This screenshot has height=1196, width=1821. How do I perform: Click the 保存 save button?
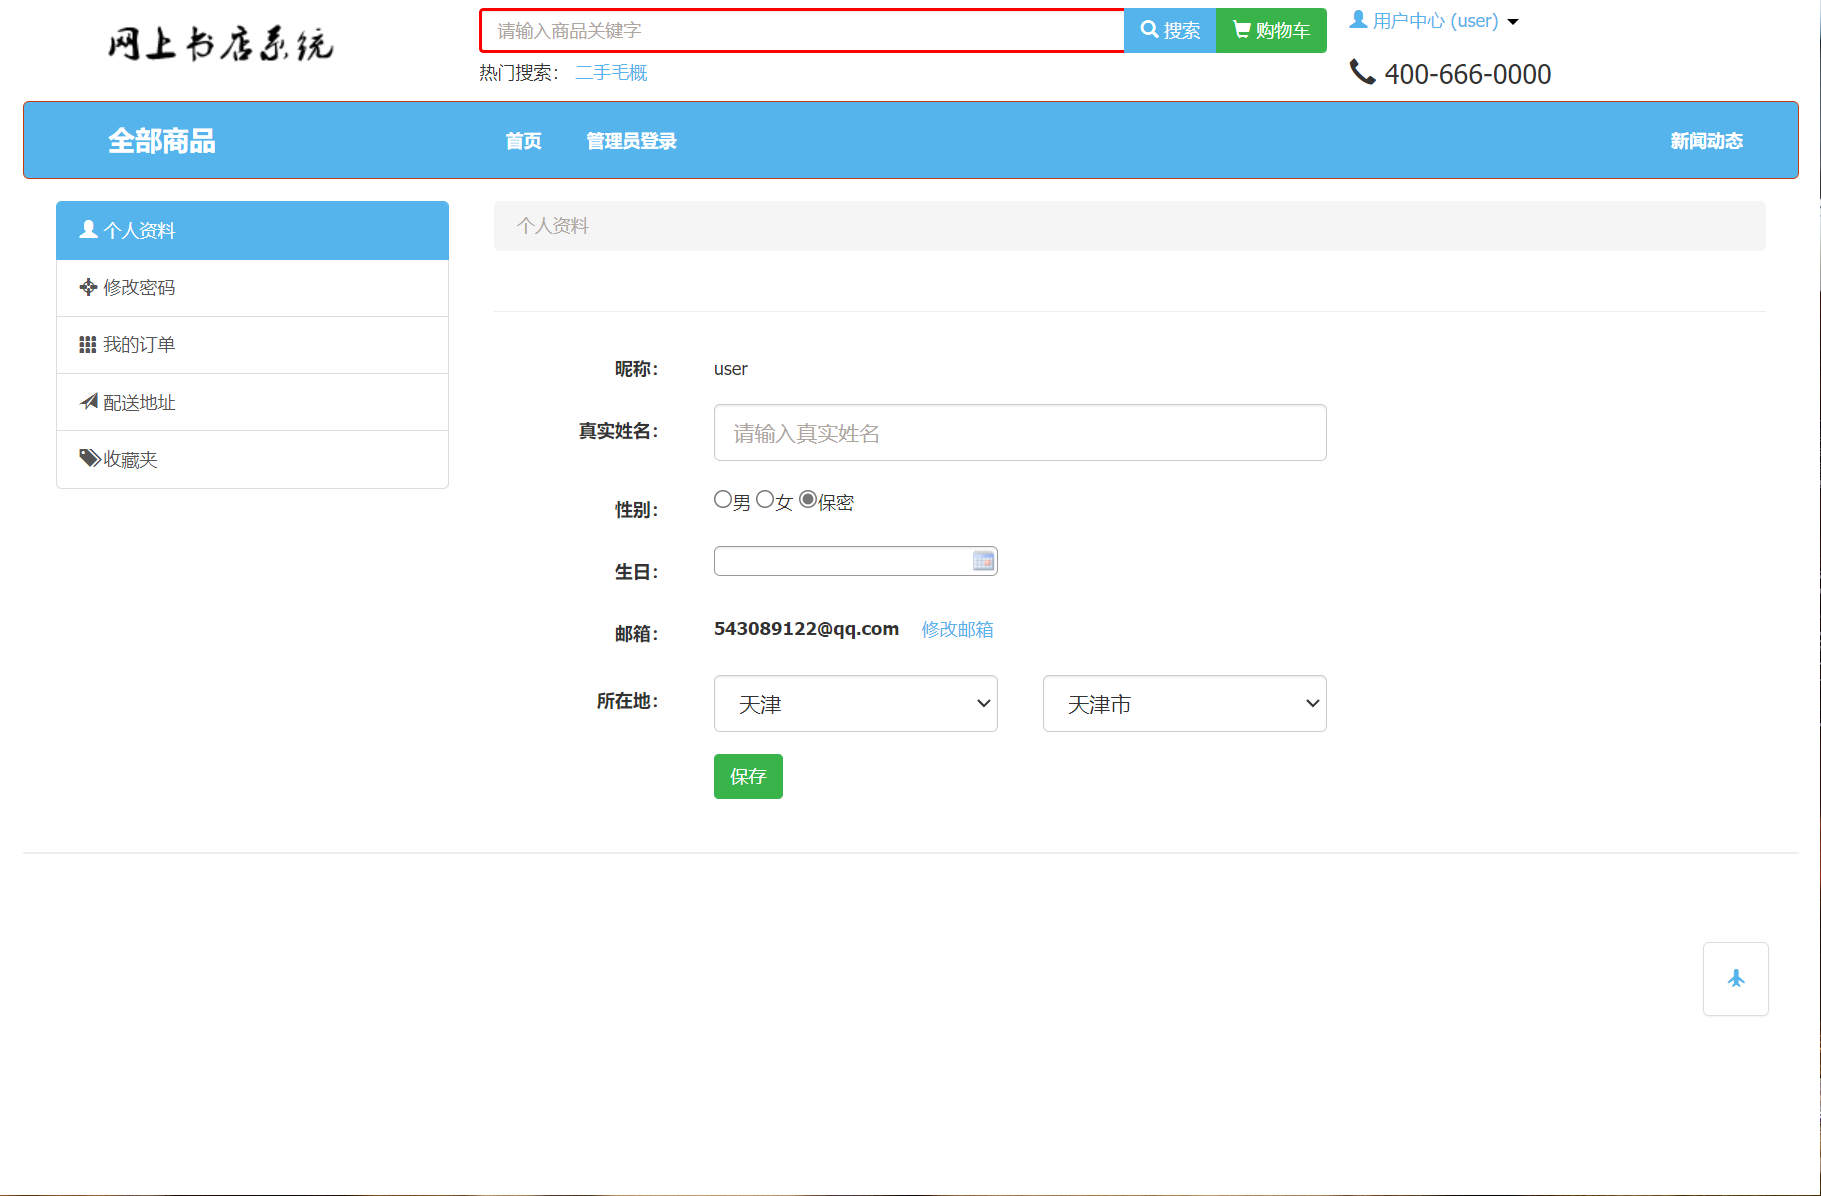pos(748,777)
